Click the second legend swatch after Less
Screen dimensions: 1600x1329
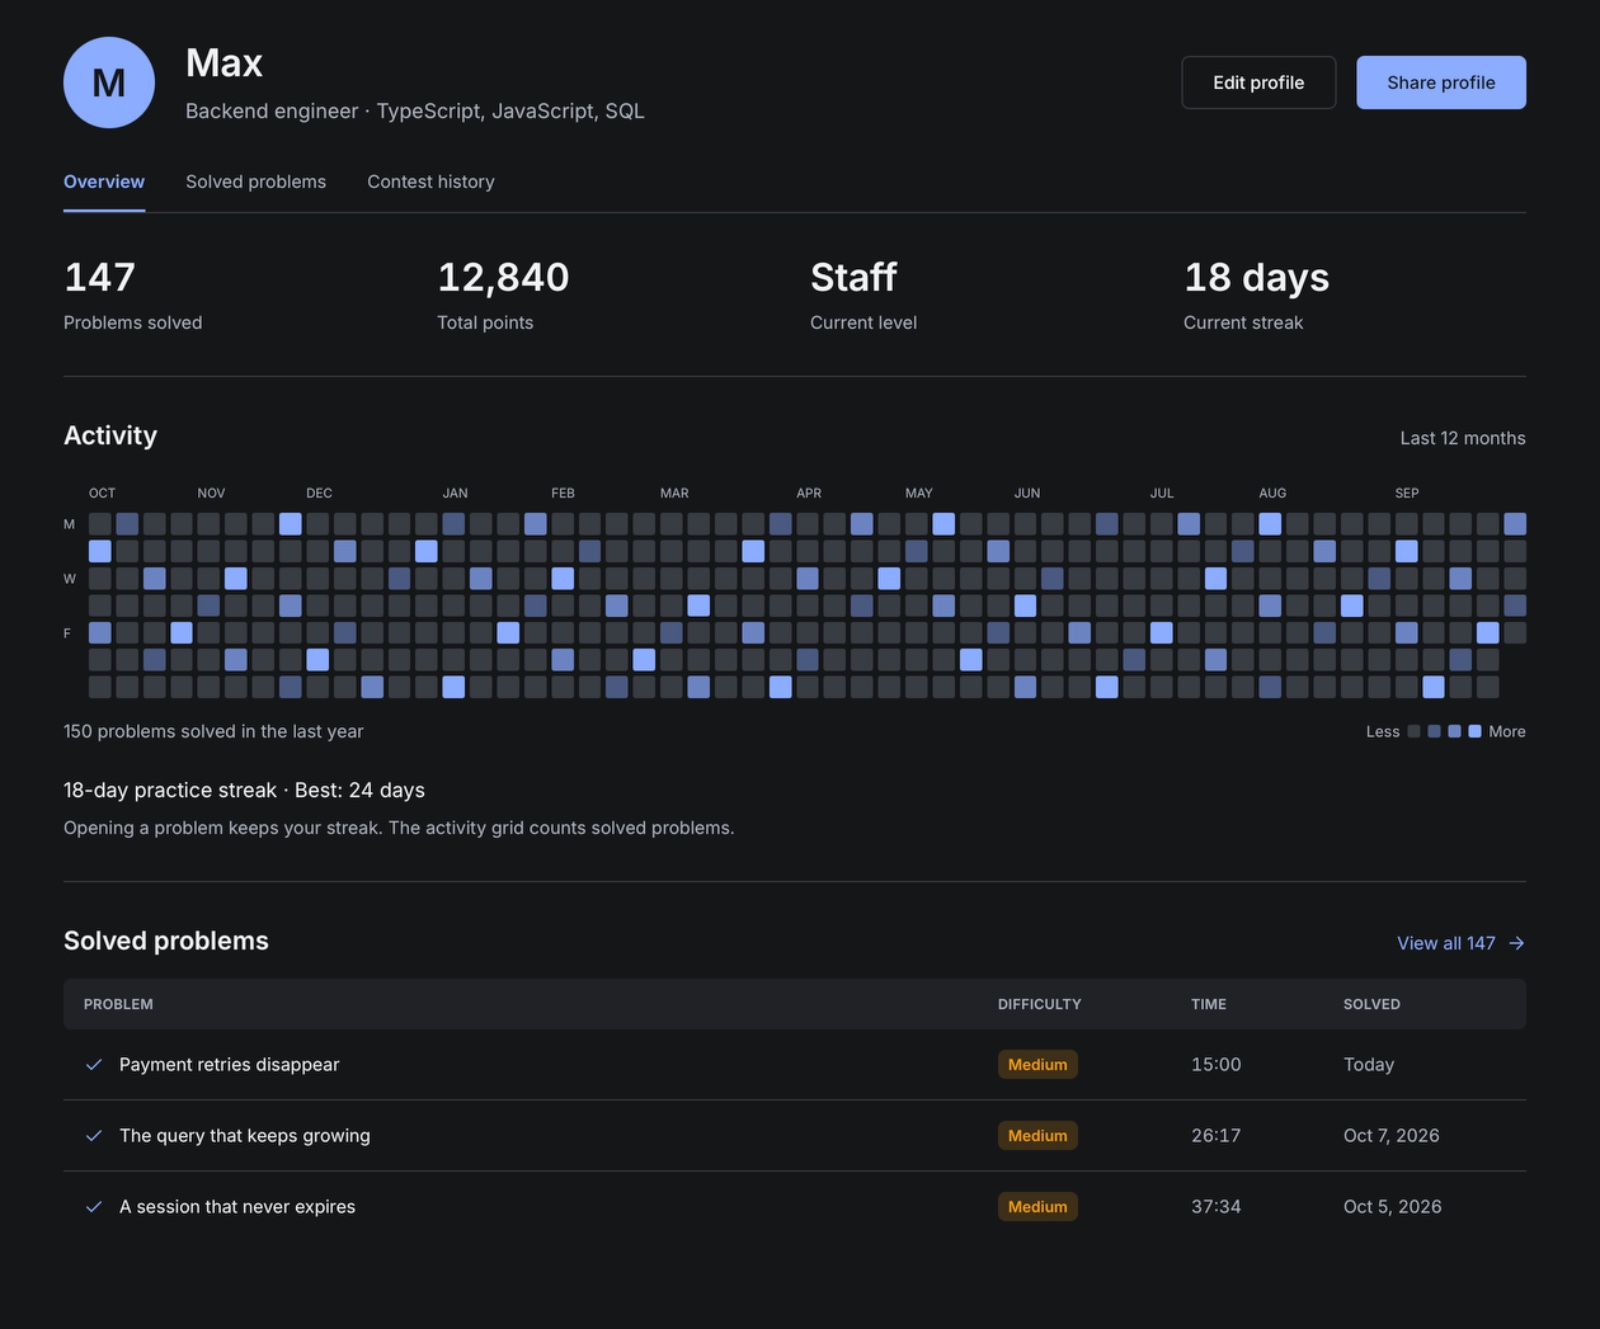click(1434, 731)
